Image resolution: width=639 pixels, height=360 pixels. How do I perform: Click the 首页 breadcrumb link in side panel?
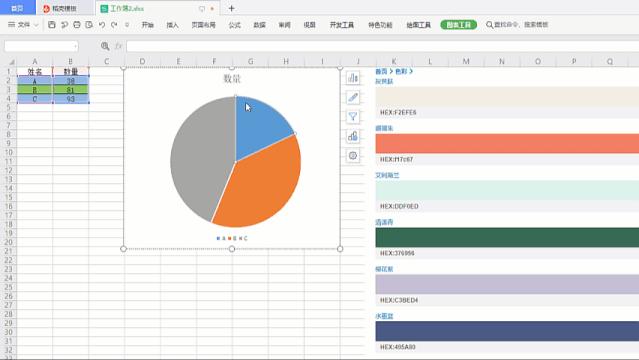pyautogui.click(x=381, y=71)
